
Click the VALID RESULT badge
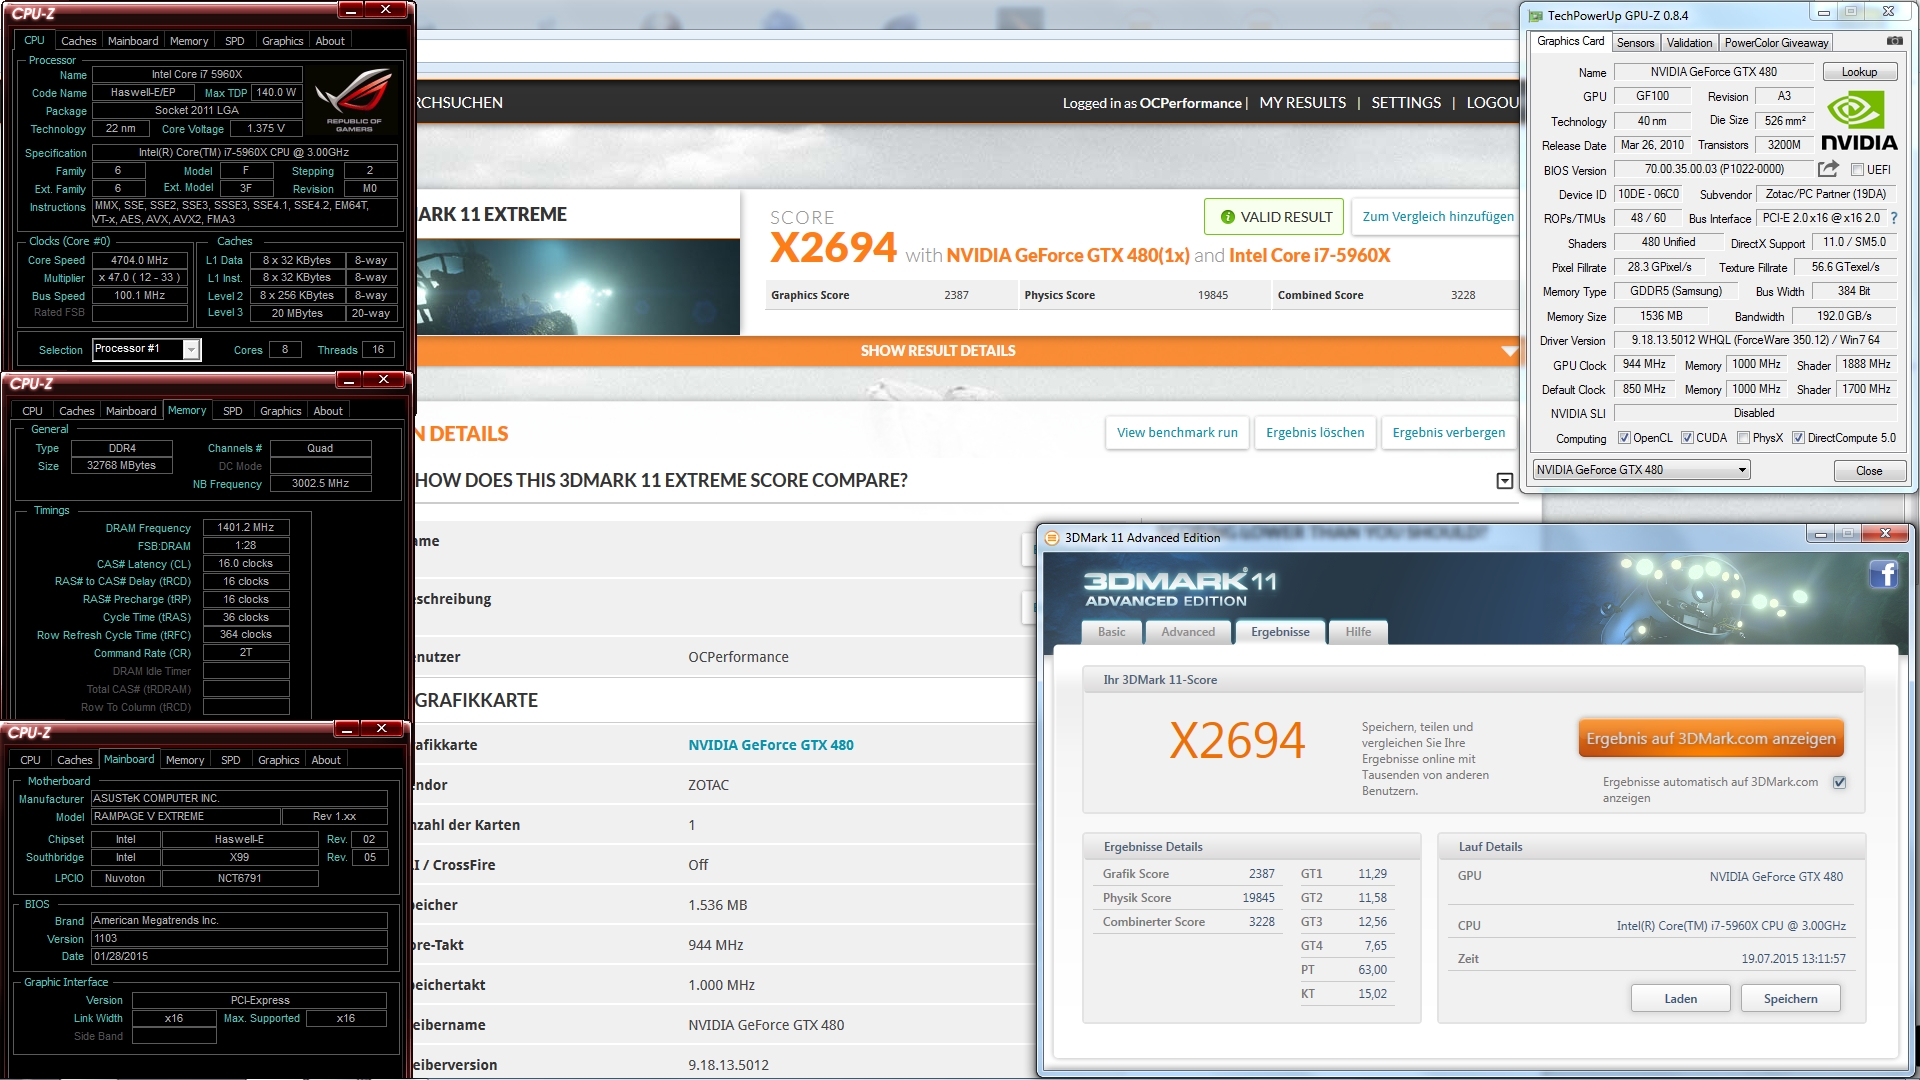1274,217
